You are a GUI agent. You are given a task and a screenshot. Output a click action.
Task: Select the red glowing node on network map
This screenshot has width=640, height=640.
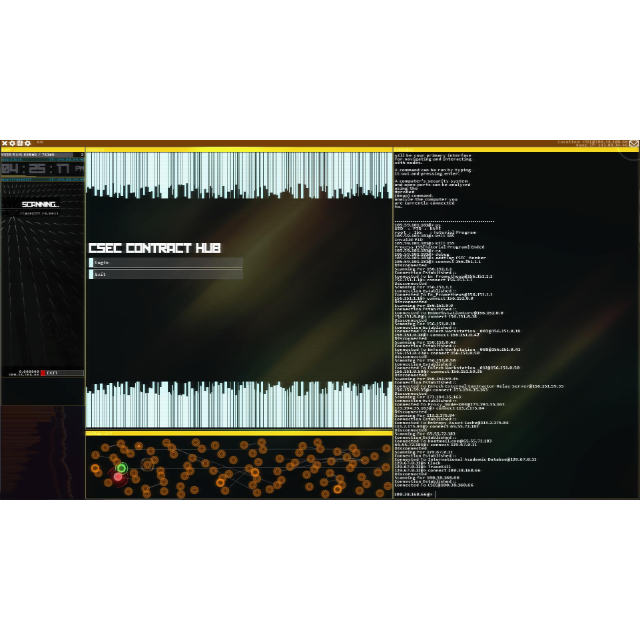118,477
